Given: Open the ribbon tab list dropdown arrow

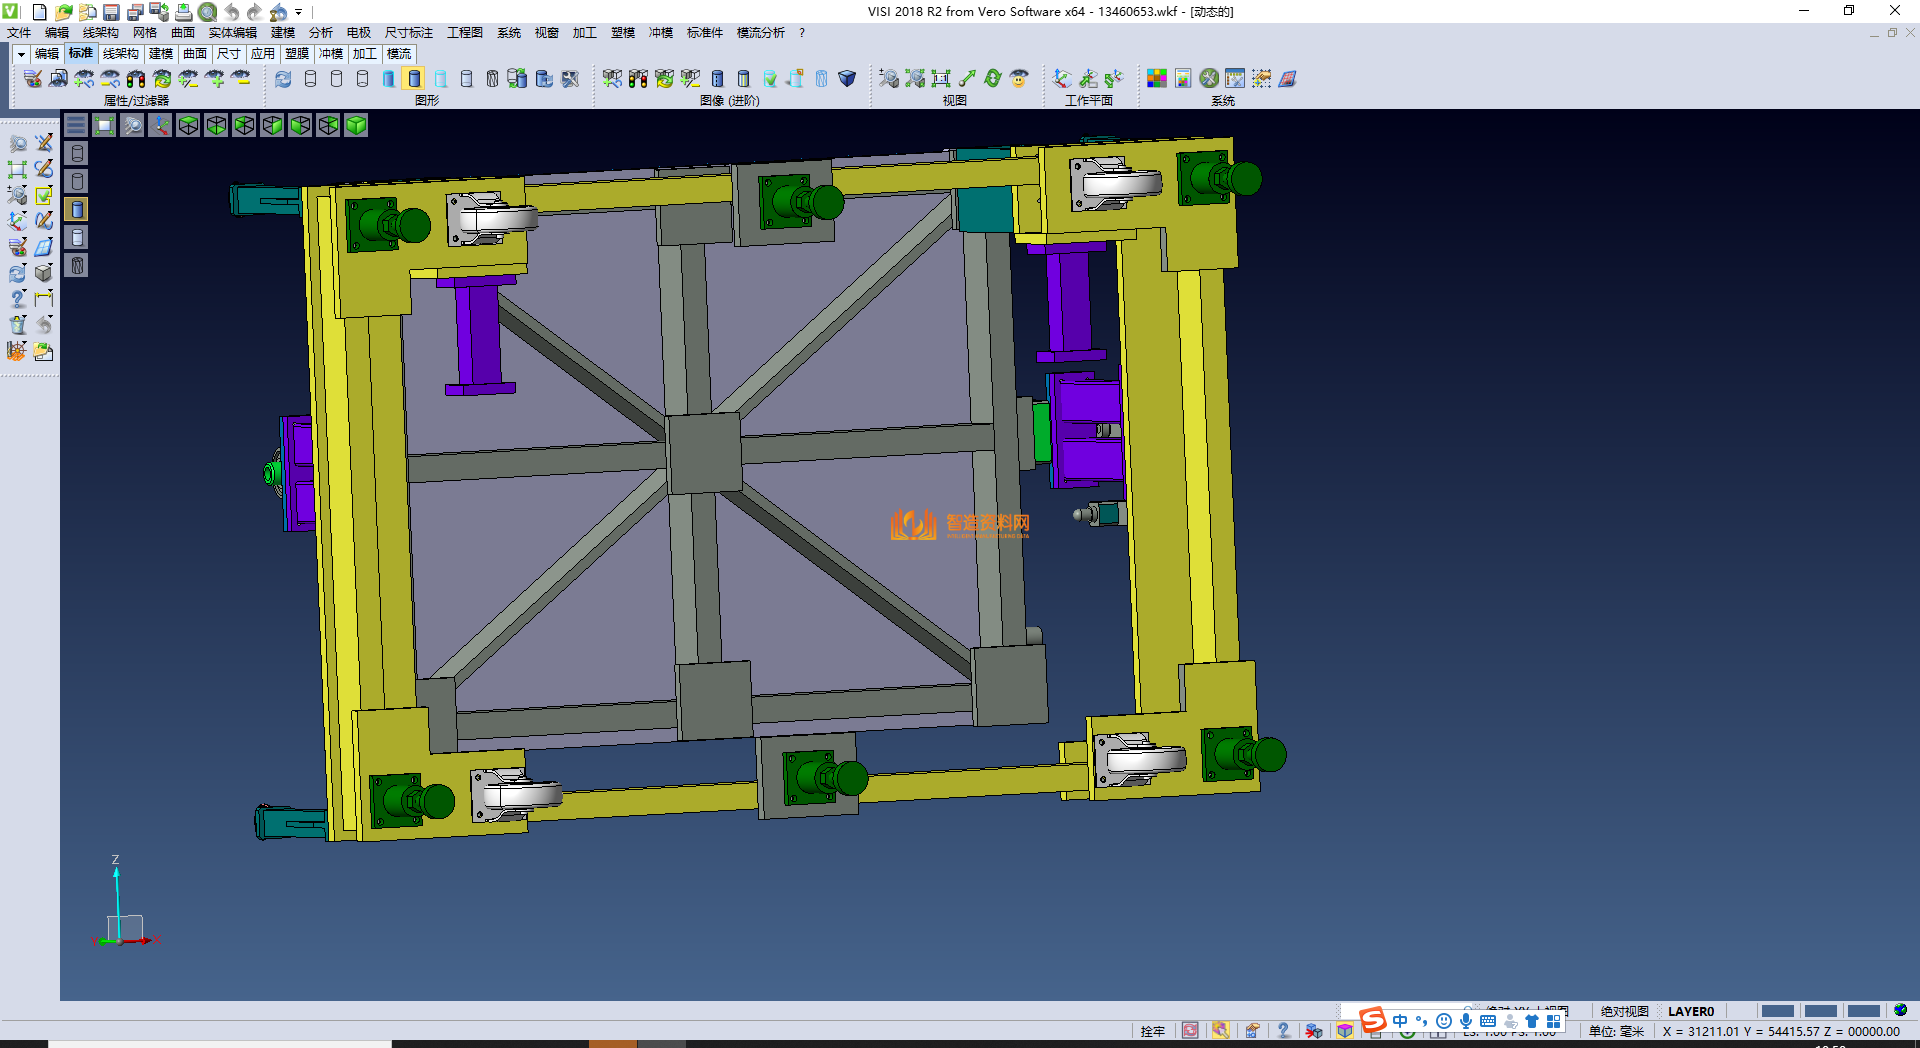Looking at the screenshot, I should (21, 54).
